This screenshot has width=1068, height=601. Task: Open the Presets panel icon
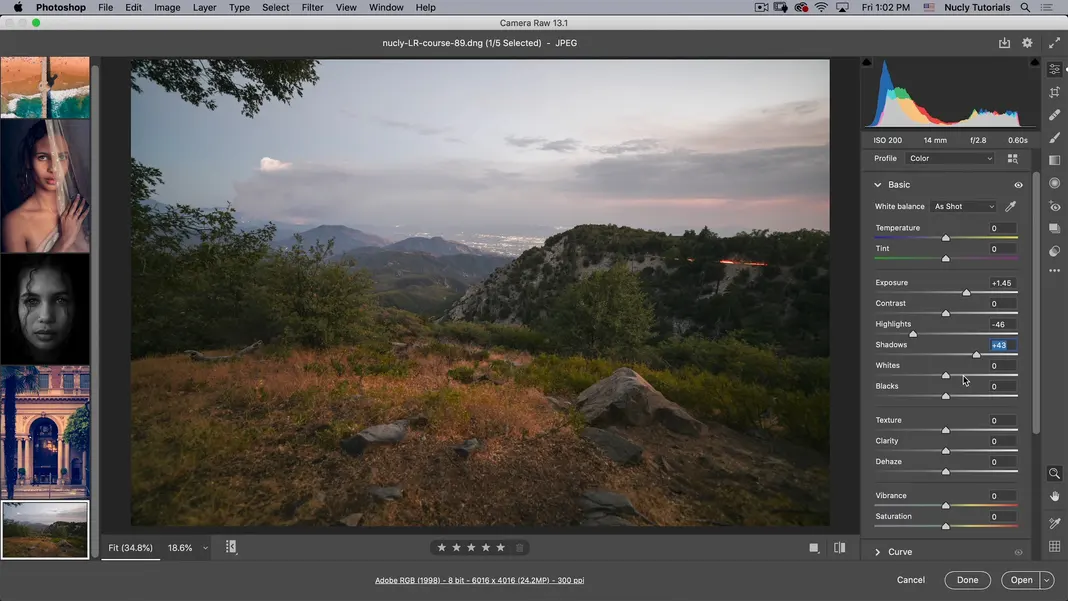tap(1054, 251)
